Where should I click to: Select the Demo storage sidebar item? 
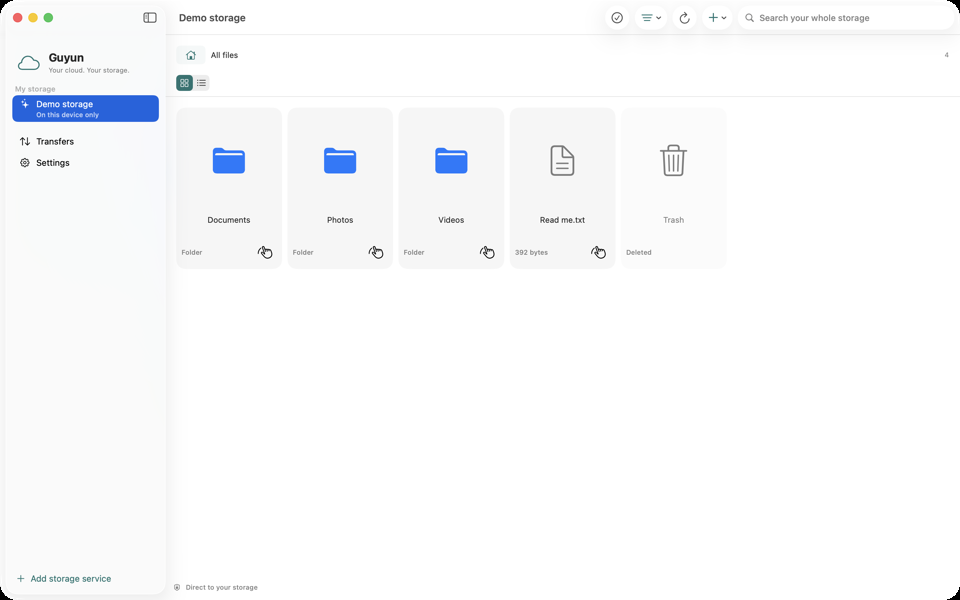coord(86,108)
